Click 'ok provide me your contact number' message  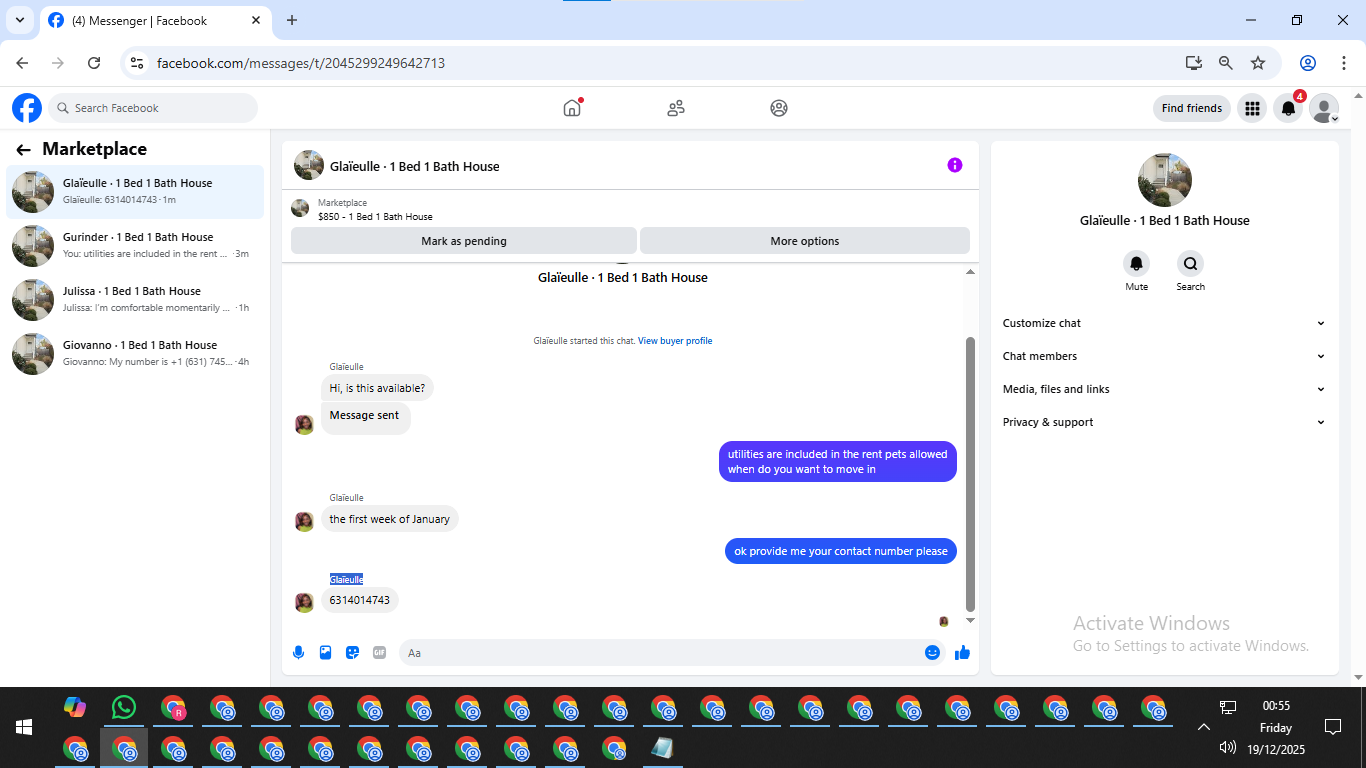[x=841, y=551]
